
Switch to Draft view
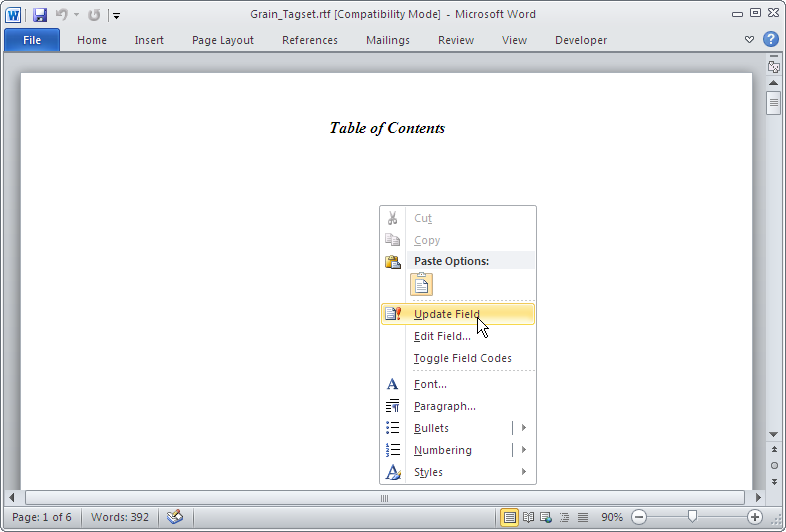tap(582, 517)
